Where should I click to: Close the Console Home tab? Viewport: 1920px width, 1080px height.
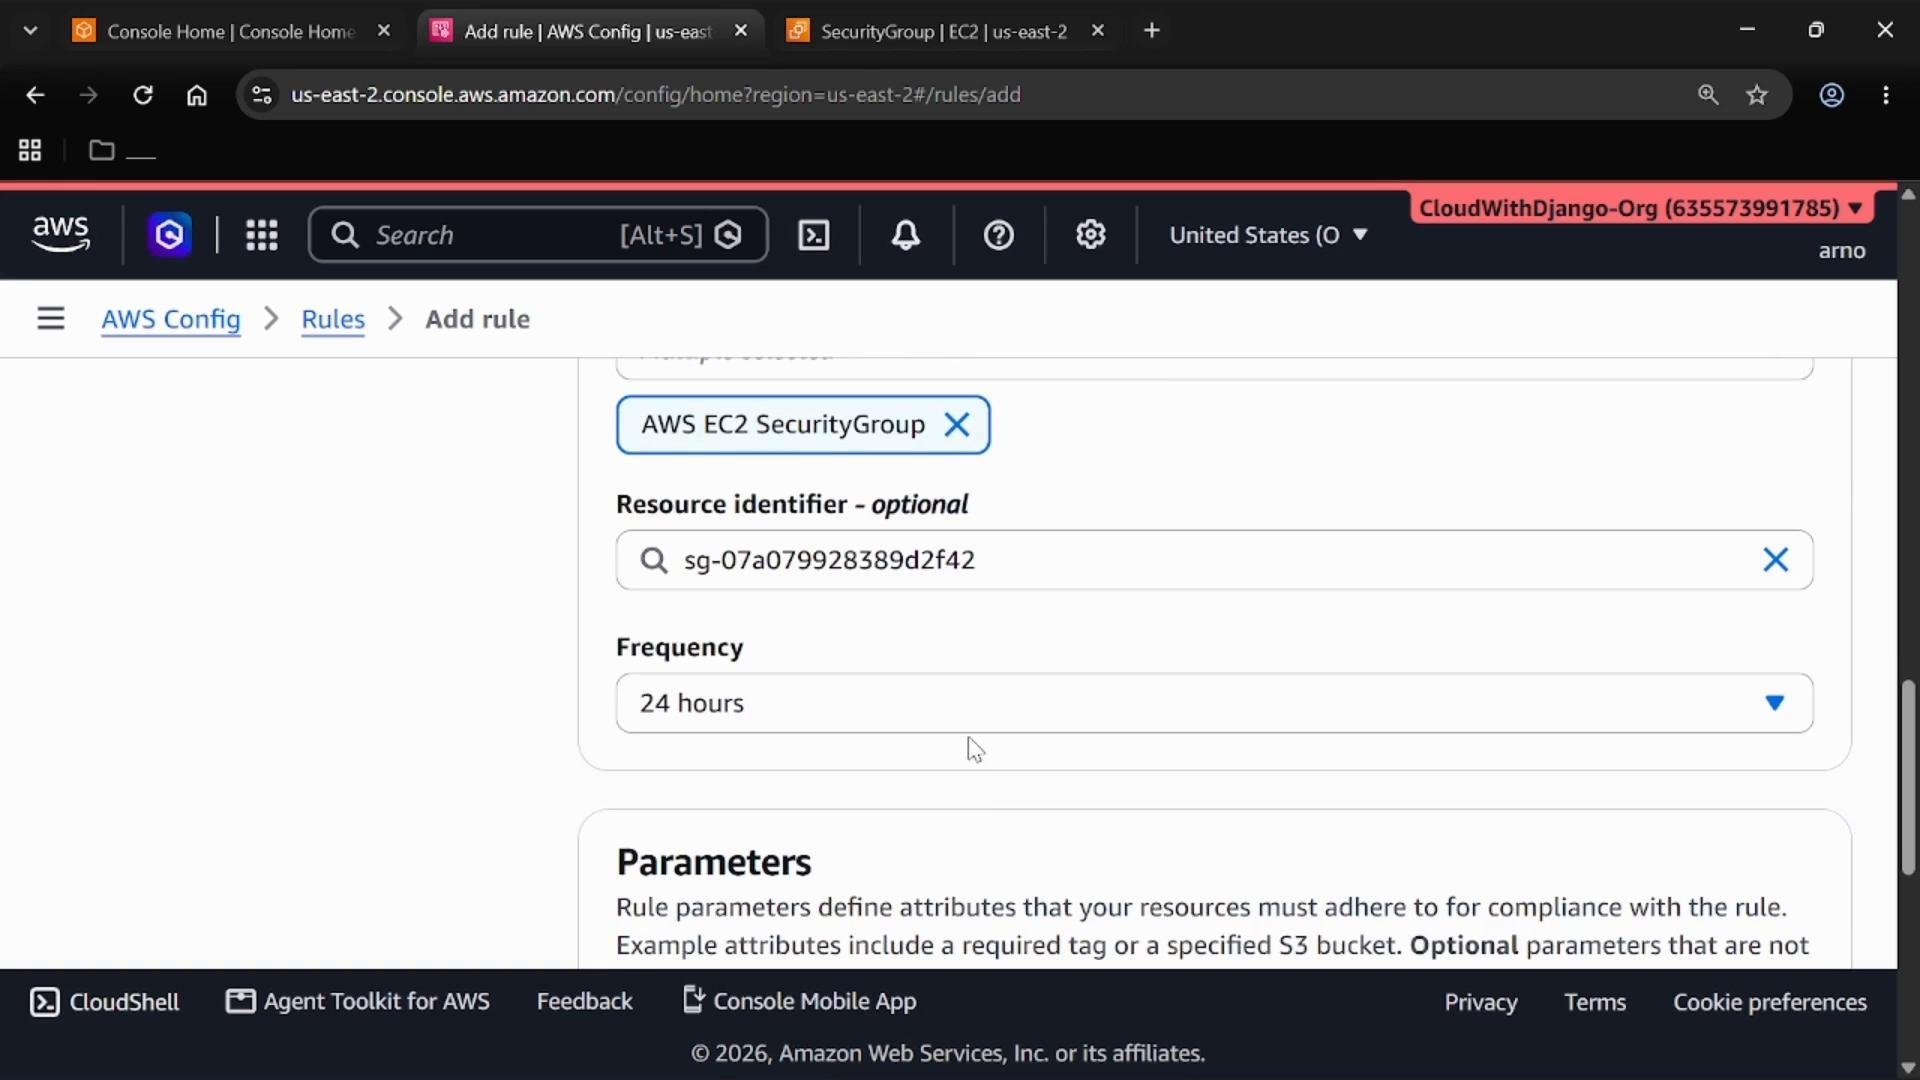pos(384,31)
